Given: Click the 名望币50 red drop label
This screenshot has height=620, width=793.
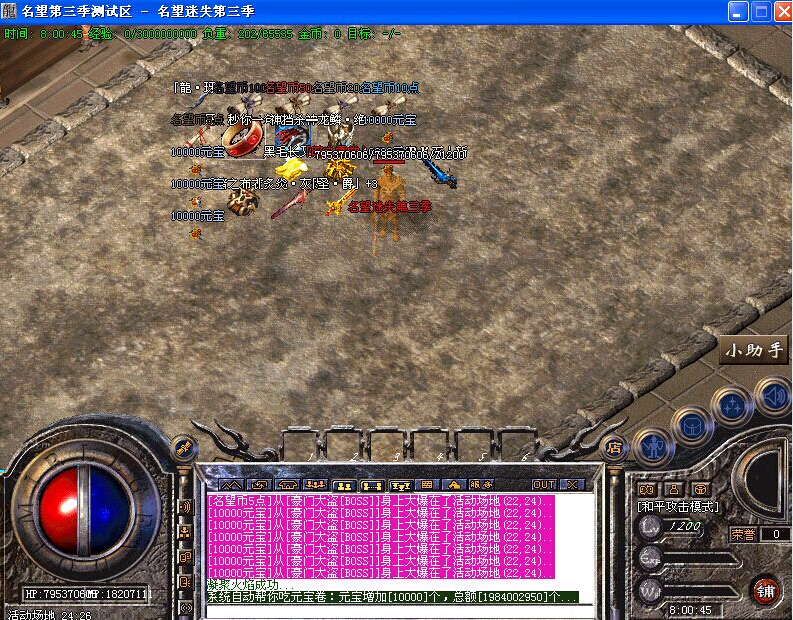Looking at the screenshot, I should click(289, 88).
